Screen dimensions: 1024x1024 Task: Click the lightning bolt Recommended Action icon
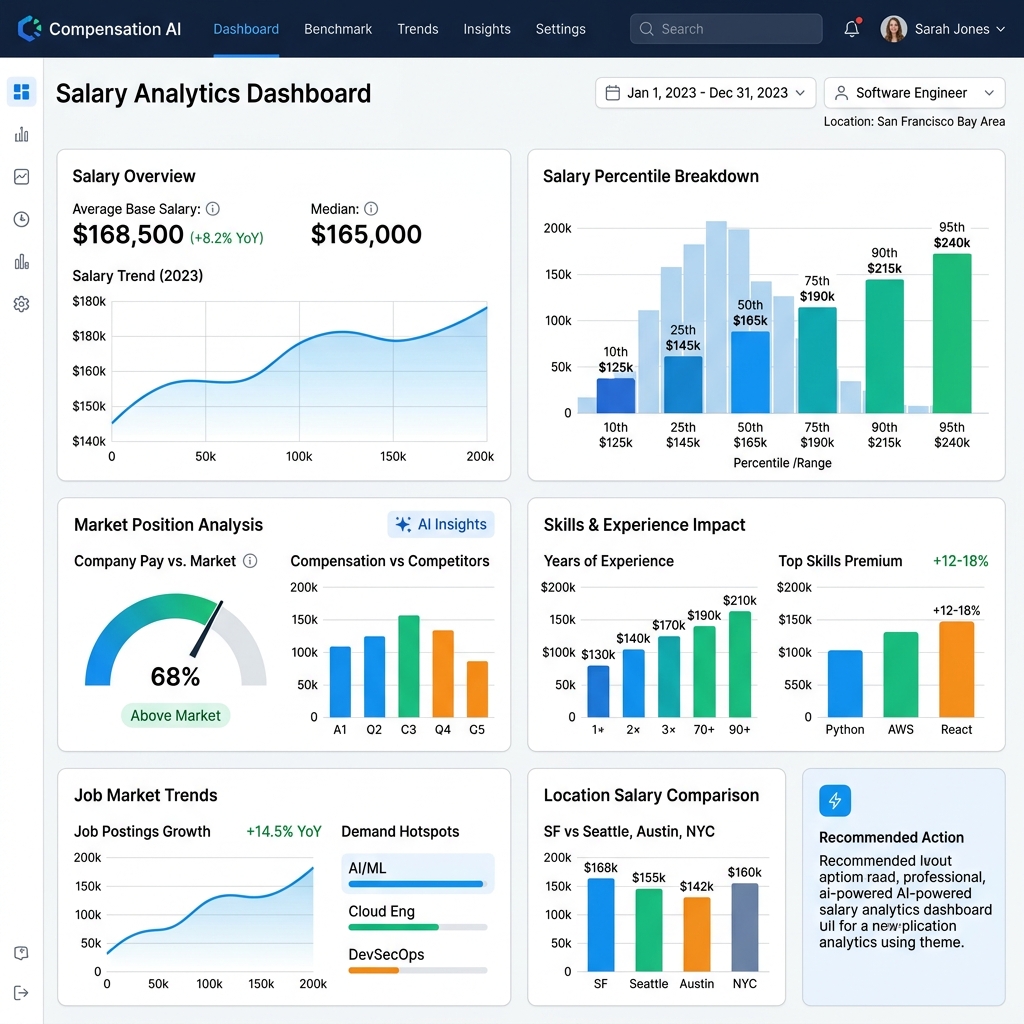point(835,801)
